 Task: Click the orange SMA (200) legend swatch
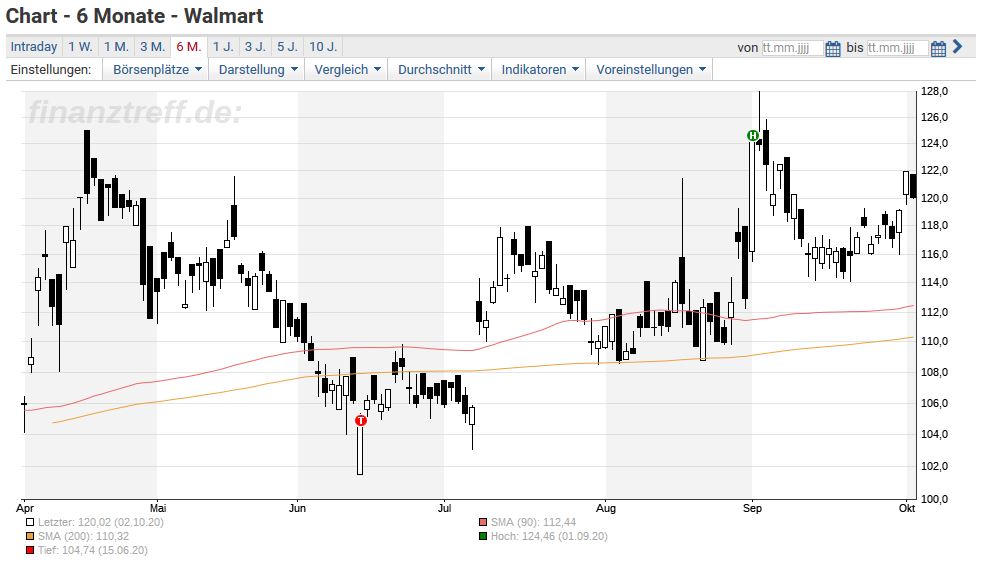click(x=30, y=537)
